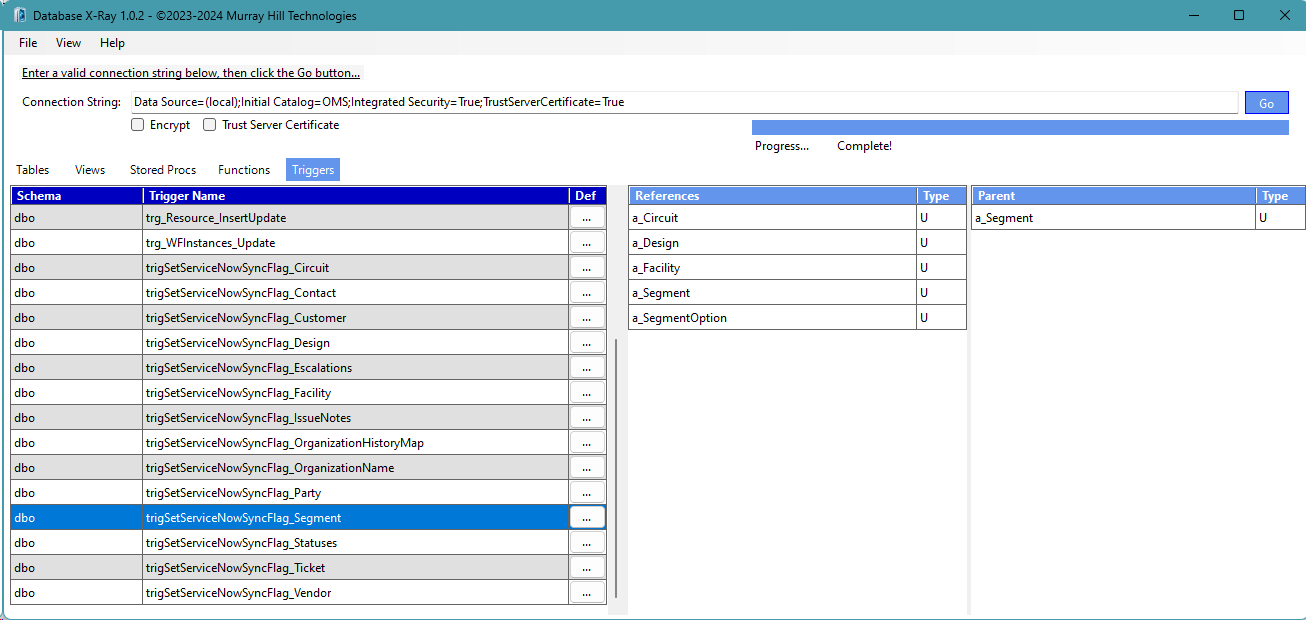Select trigSetServiceNowSyncFlag_Facility trigger name
1306x620 pixels.
[x=355, y=392]
